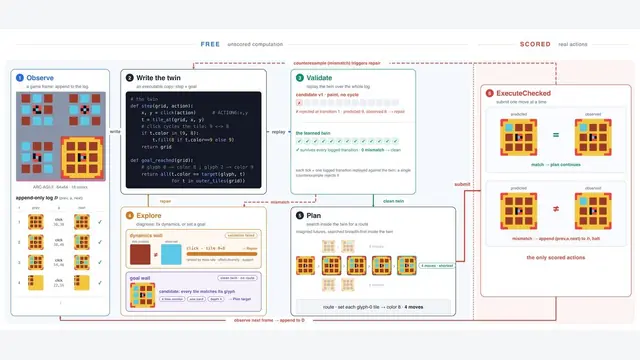Open the prev grid thumbnail in log row 1
Viewport: 640px width, 360px height.
click(x=36, y=222)
